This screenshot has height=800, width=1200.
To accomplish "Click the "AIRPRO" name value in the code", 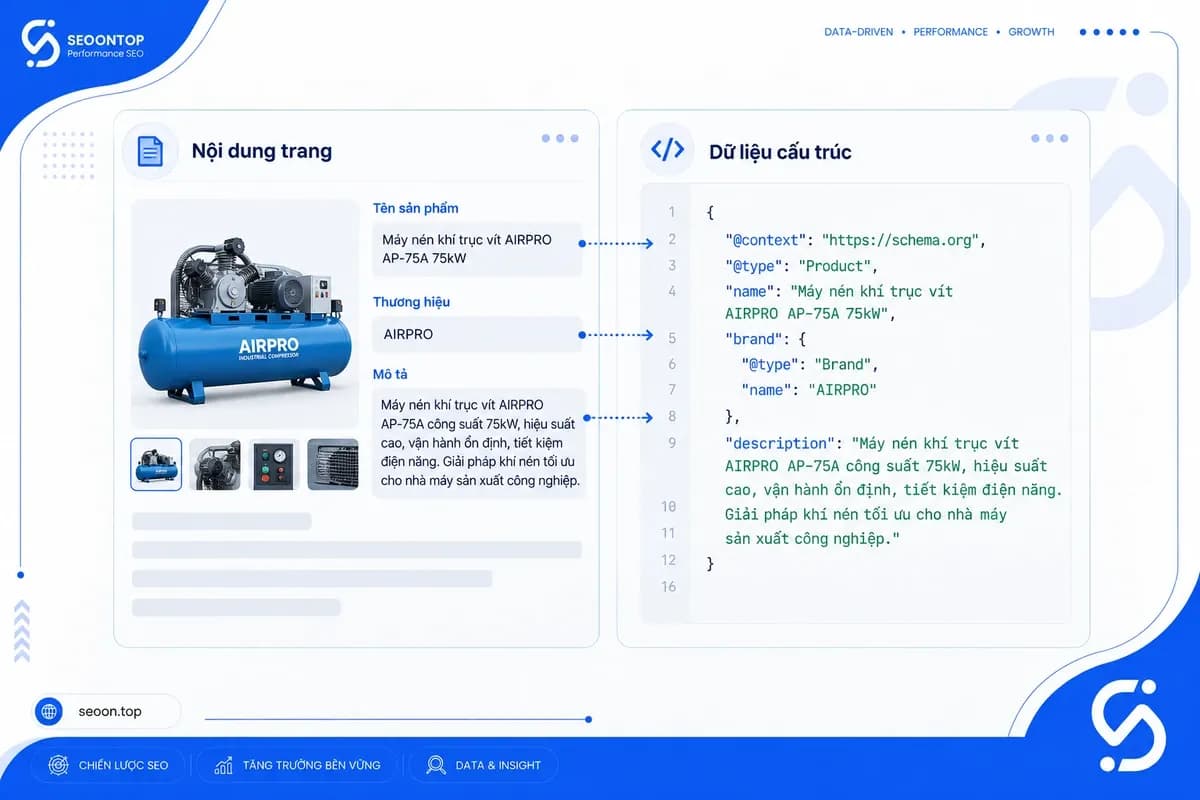I will 842,389.
